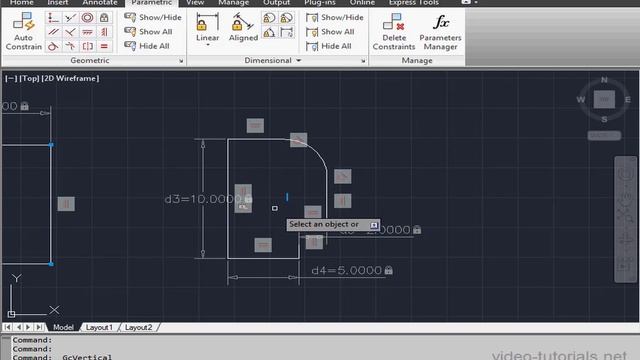Select the Vertical constraint icon in ribbon

click(x=104, y=32)
